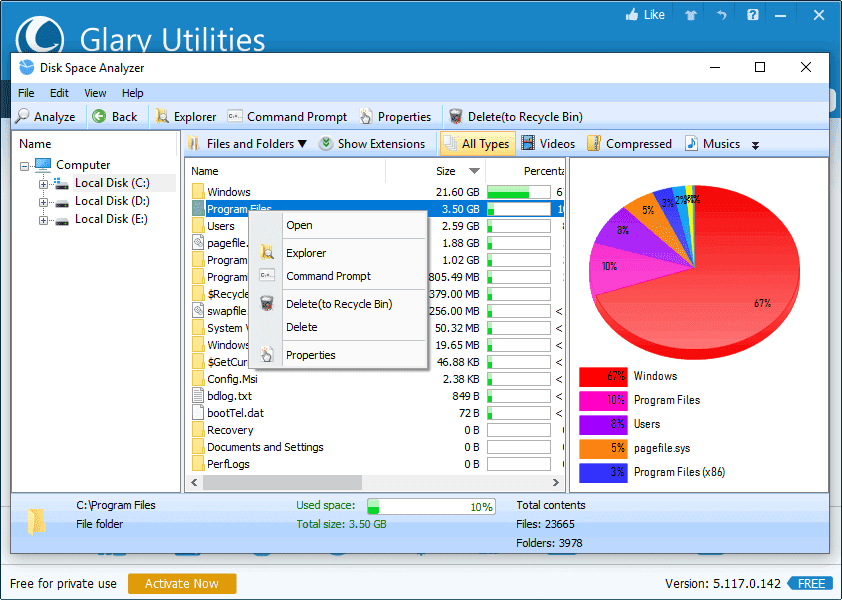Click the used space 10% progress bar
This screenshot has width=842, height=600.
(431, 507)
